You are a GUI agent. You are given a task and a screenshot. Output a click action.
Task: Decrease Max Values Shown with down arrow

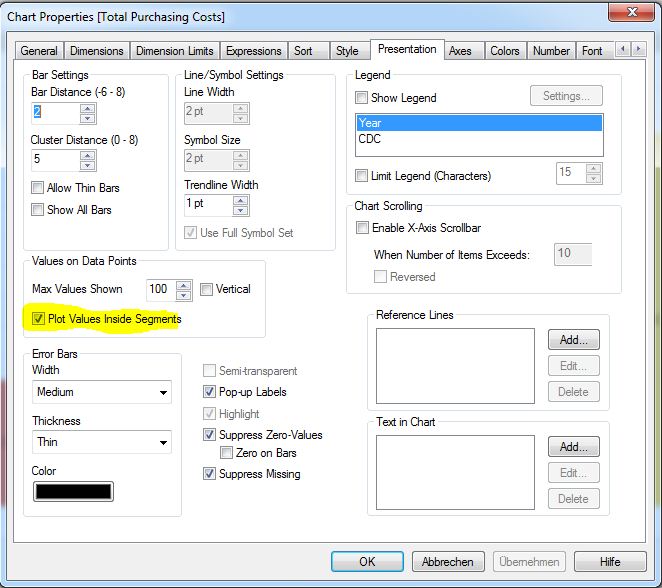coord(184,295)
